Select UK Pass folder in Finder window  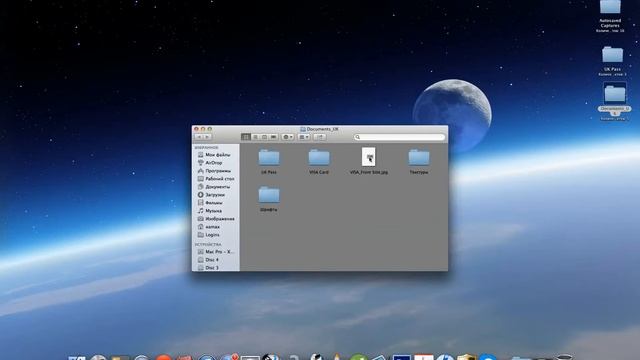(x=269, y=158)
